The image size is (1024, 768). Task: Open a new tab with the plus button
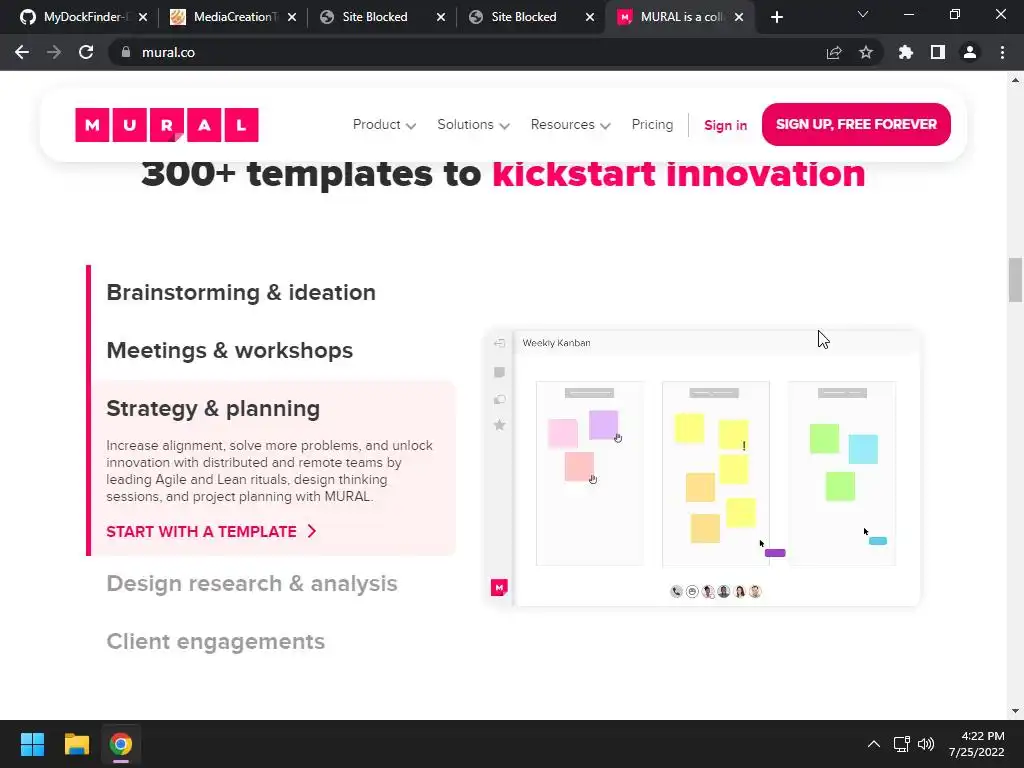[776, 17]
